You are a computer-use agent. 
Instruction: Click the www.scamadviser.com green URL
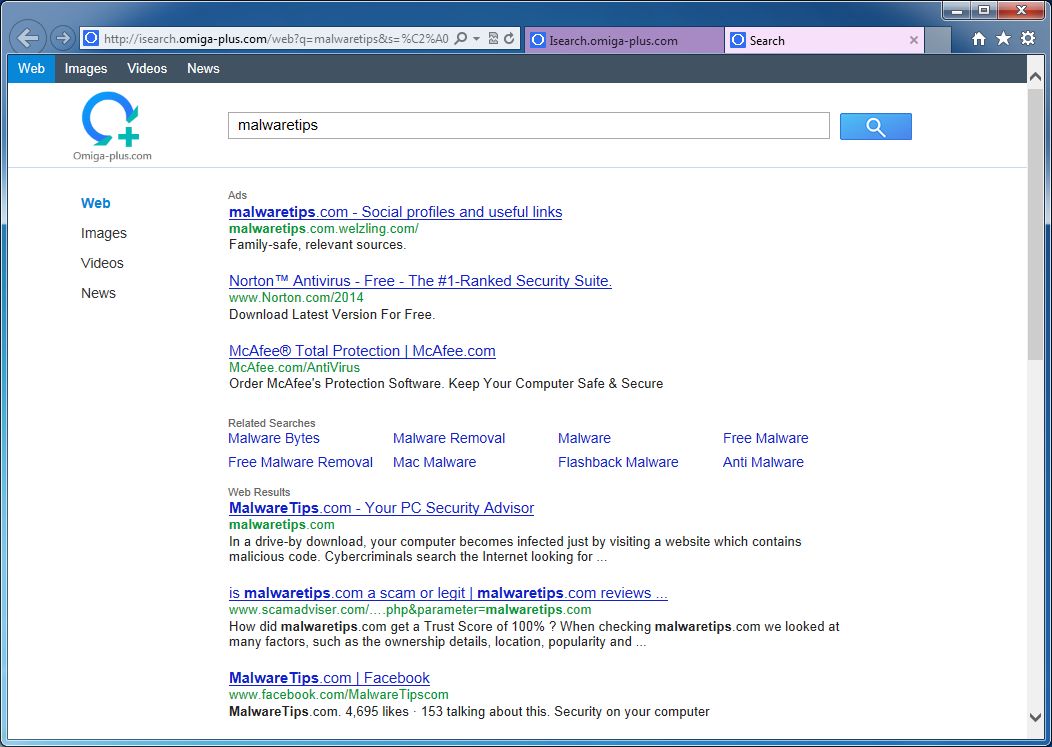pos(410,609)
